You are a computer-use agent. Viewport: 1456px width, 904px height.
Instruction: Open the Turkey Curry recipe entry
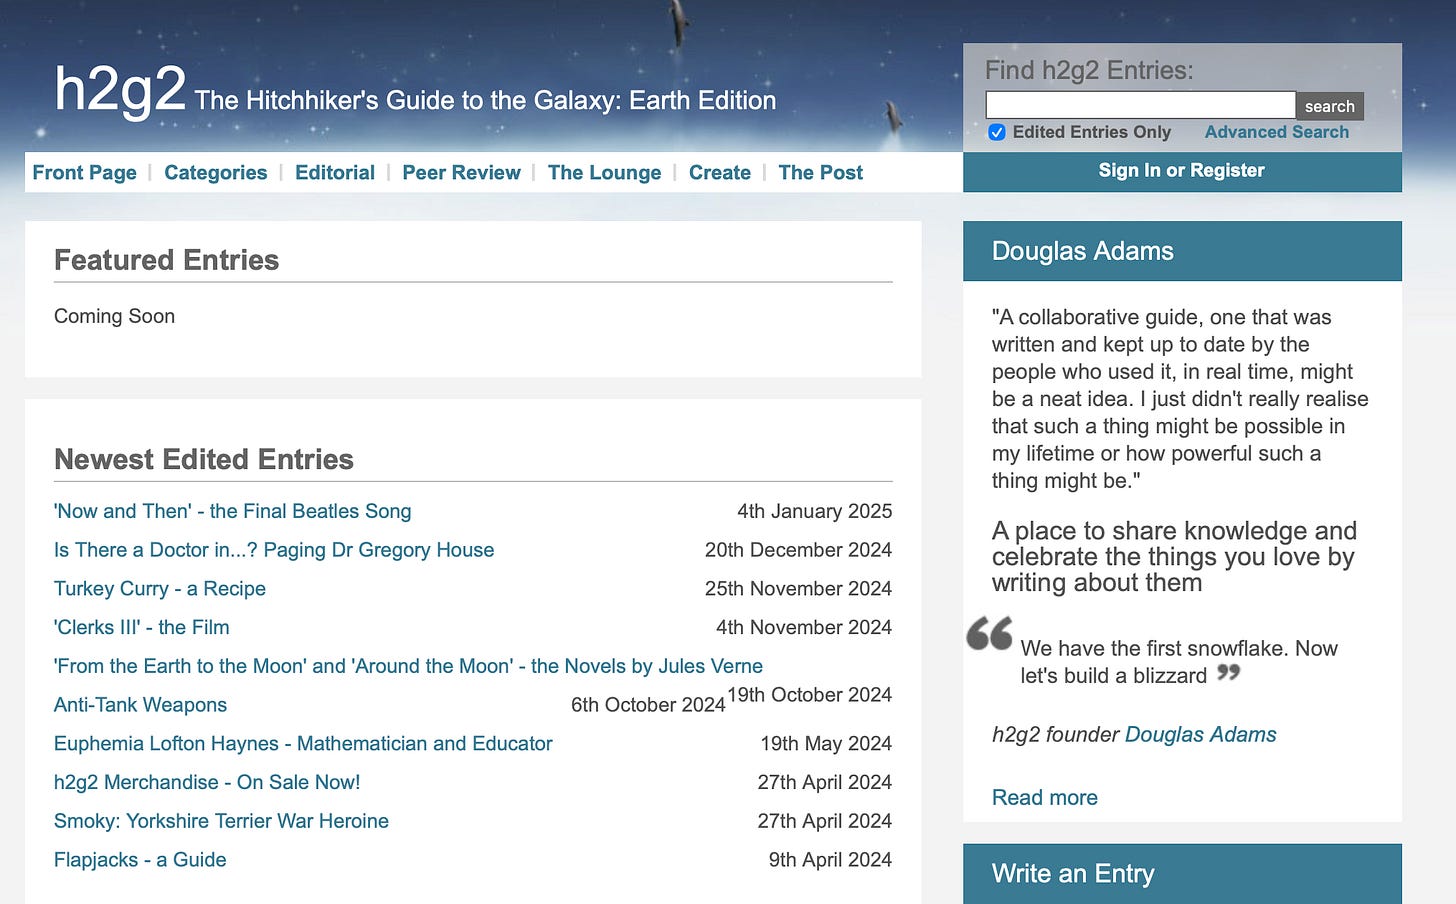[x=160, y=589]
